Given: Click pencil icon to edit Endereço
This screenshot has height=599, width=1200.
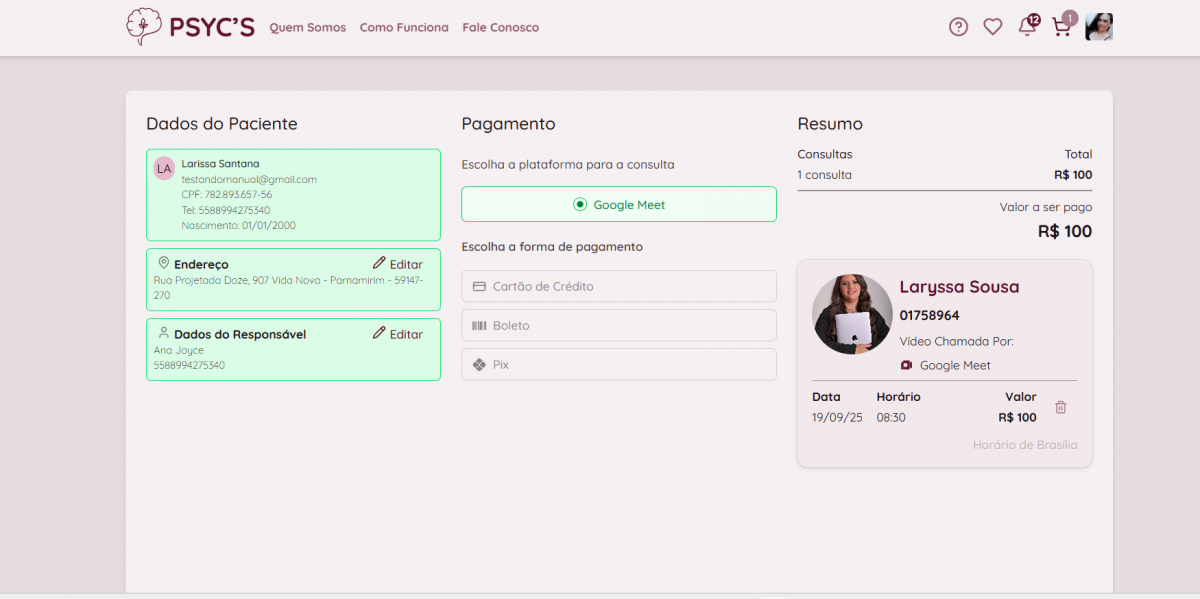Looking at the screenshot, I should 379,263.
